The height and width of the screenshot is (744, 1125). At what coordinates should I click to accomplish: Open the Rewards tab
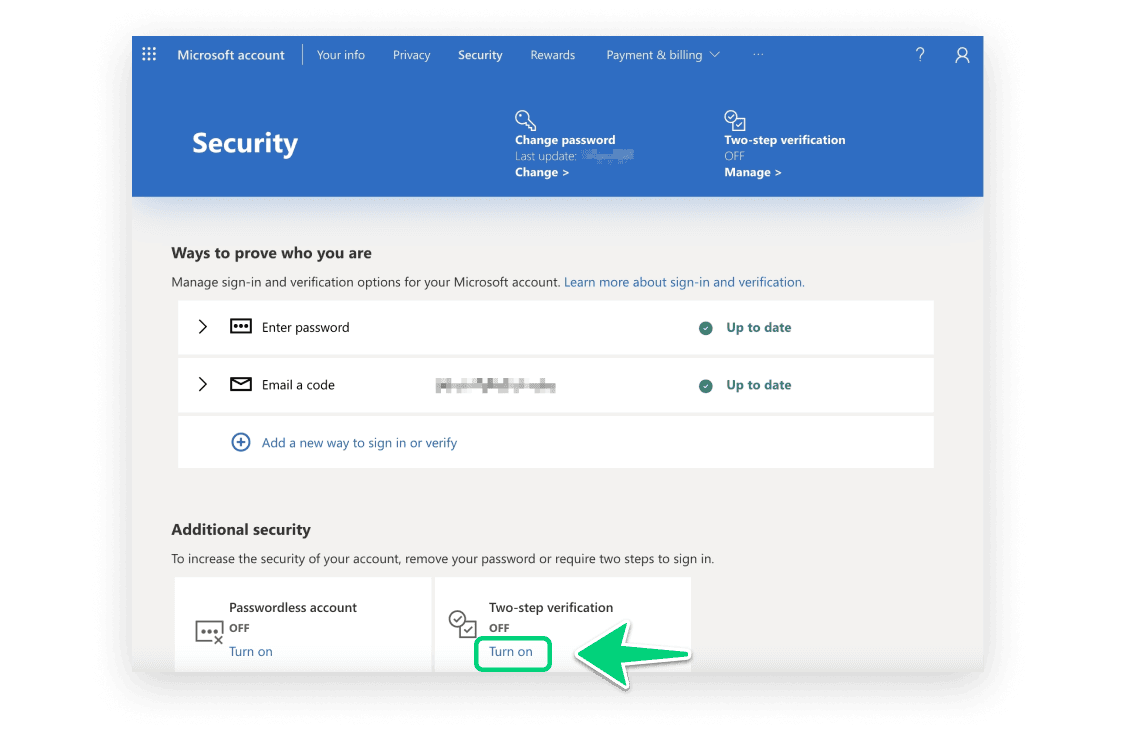click(553, 55)
